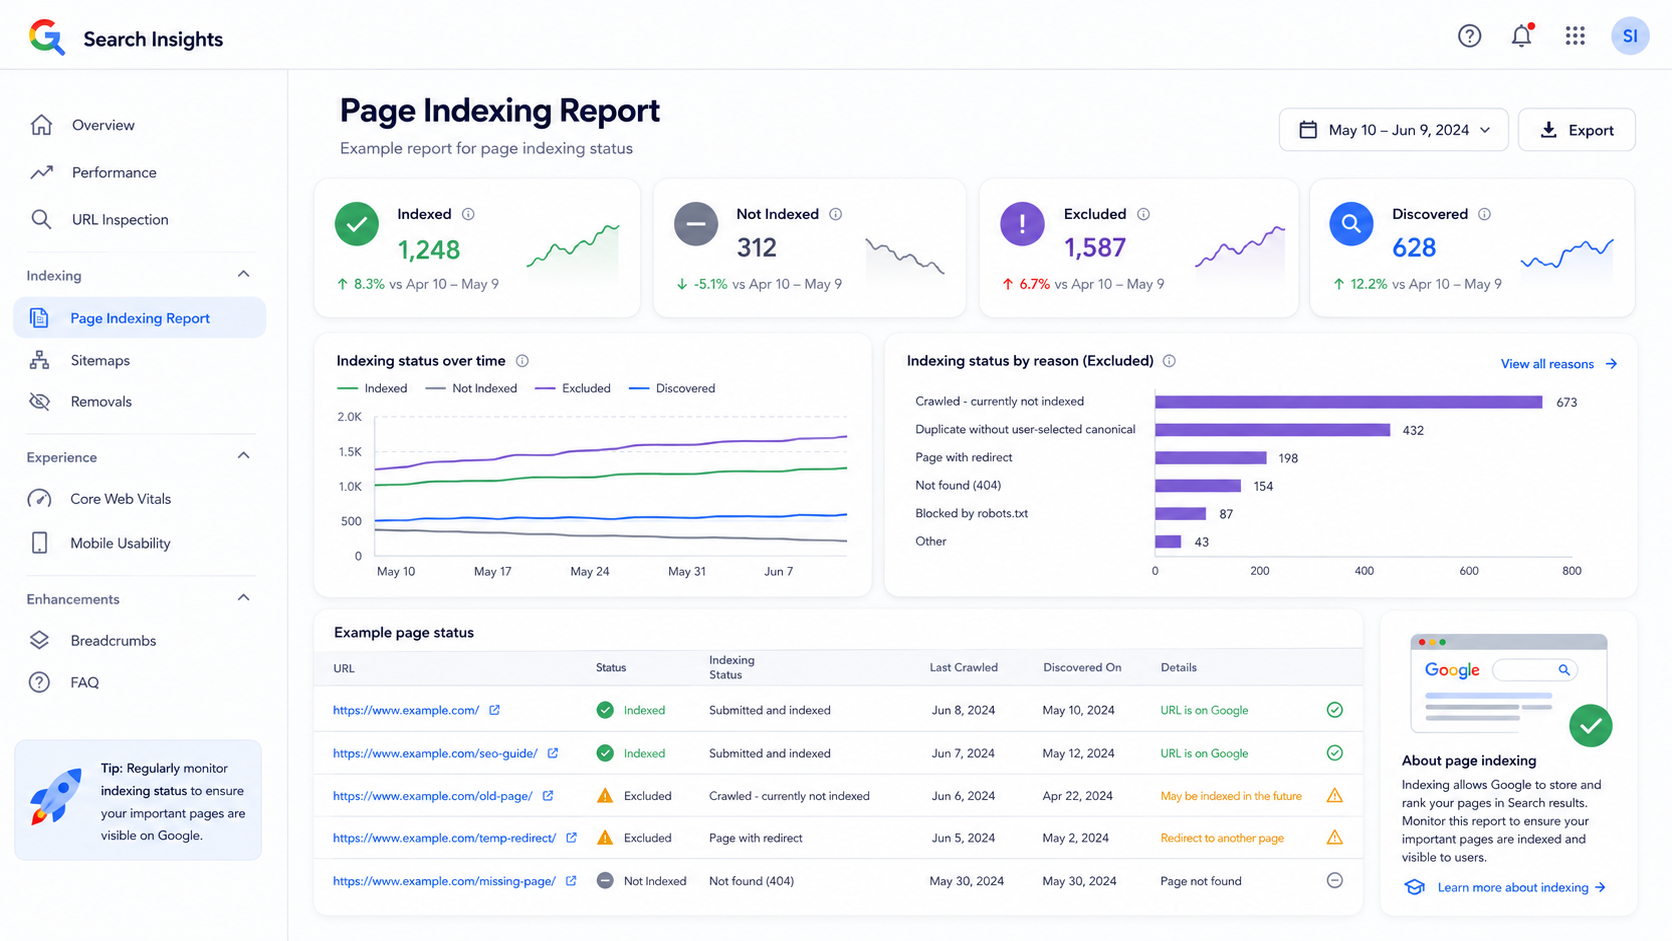This screenshot has height=941, width=1672.
Task: Click the gray Not Indexed minus card icon
Action: click(x=696, y=224)
